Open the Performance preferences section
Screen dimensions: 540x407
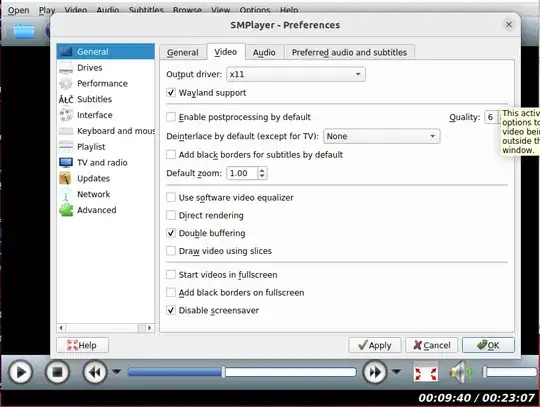pos(105,83)
